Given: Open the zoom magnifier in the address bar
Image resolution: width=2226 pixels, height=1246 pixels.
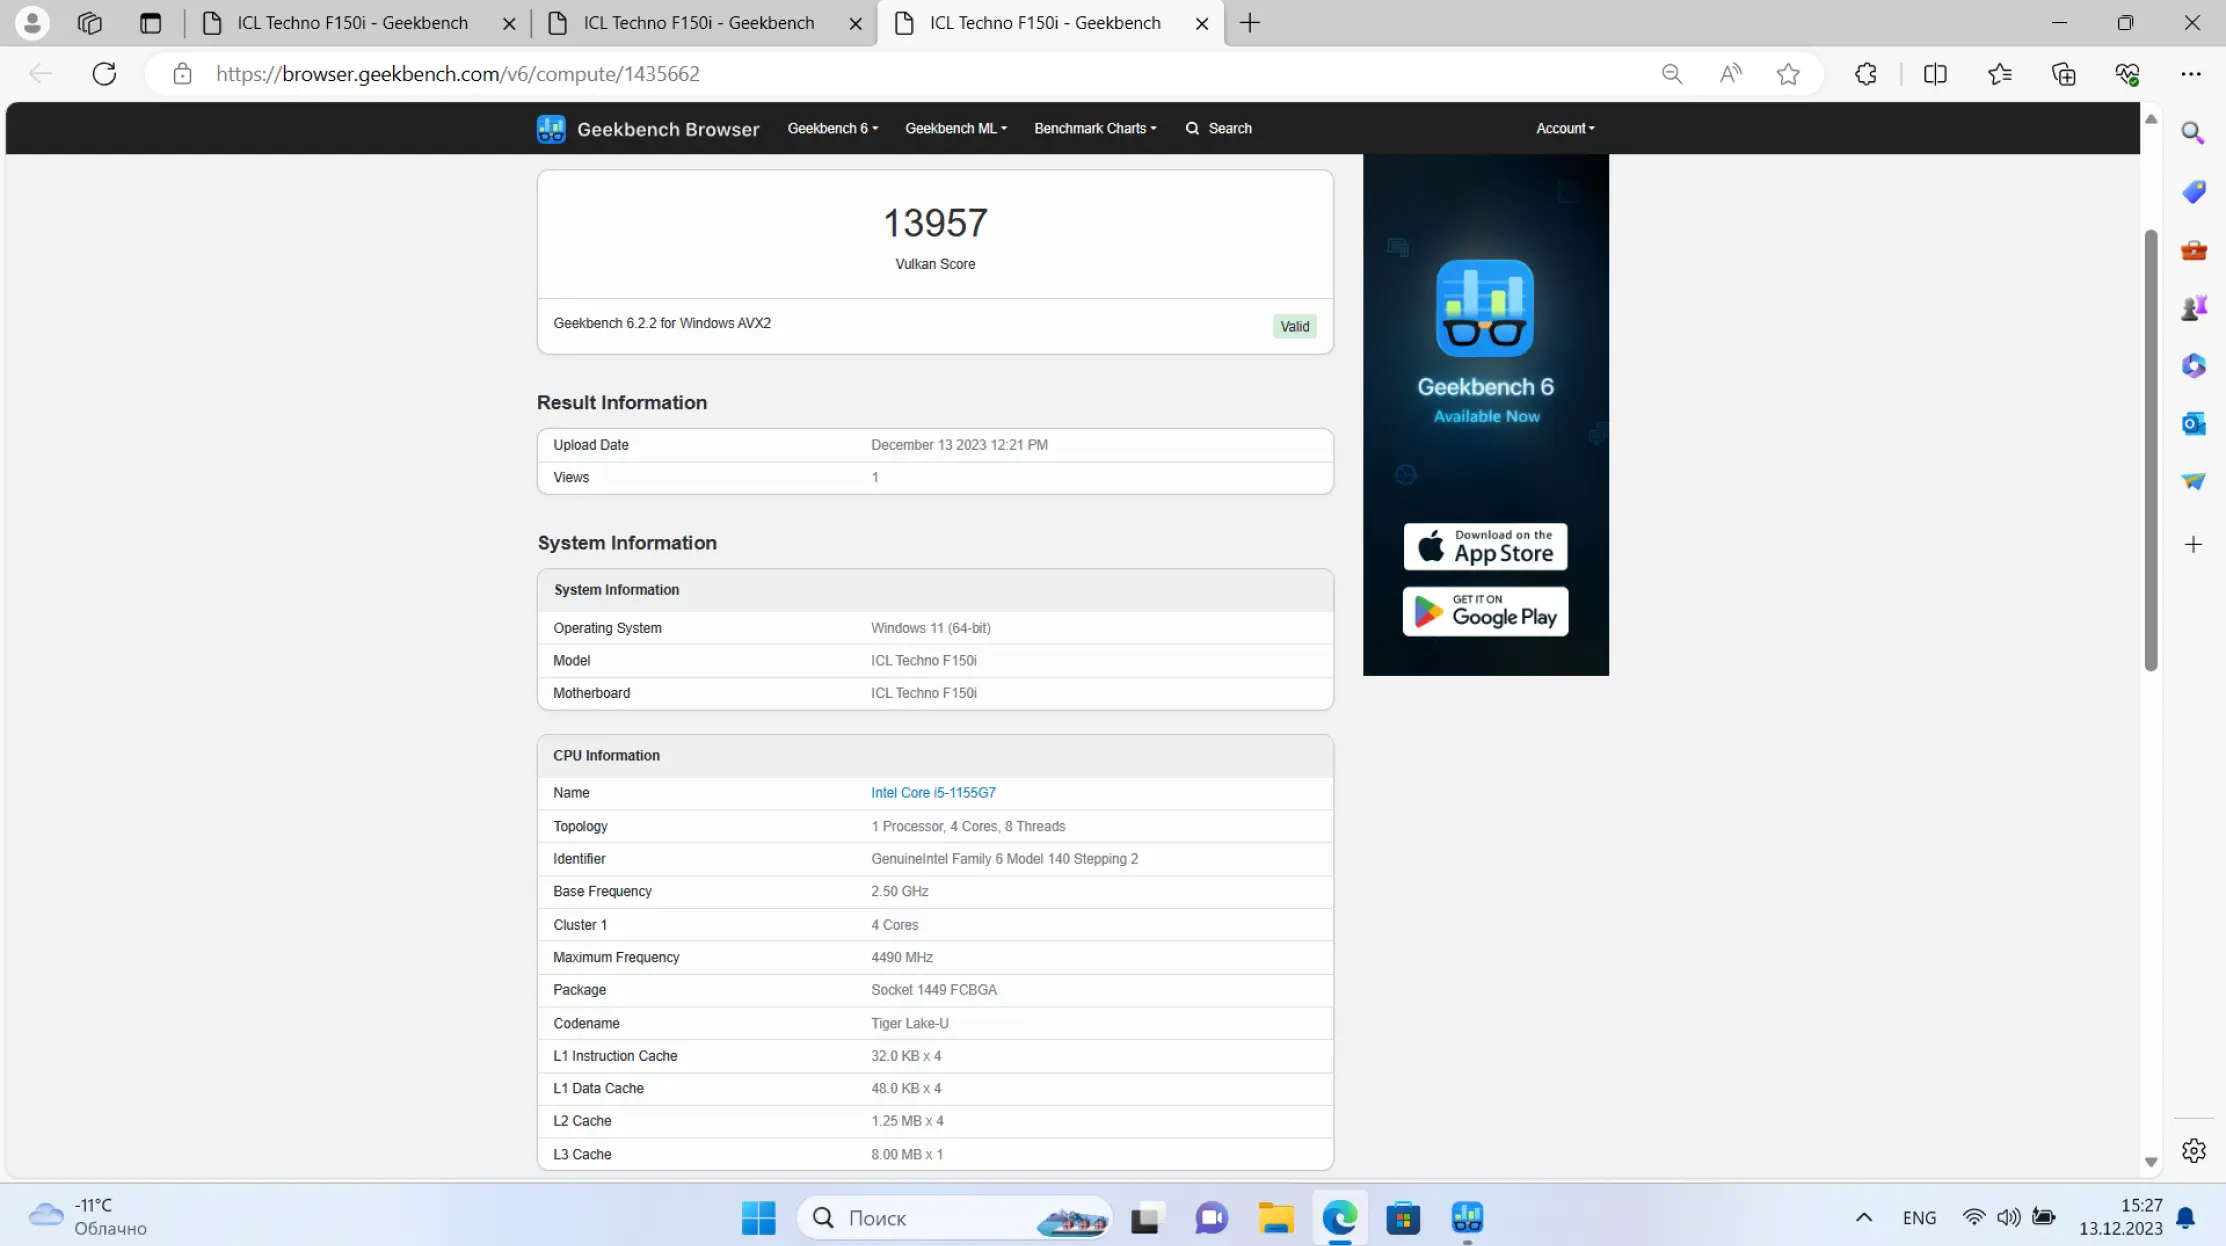Looking at the screenshot, I should click(x=1672, y=74).
